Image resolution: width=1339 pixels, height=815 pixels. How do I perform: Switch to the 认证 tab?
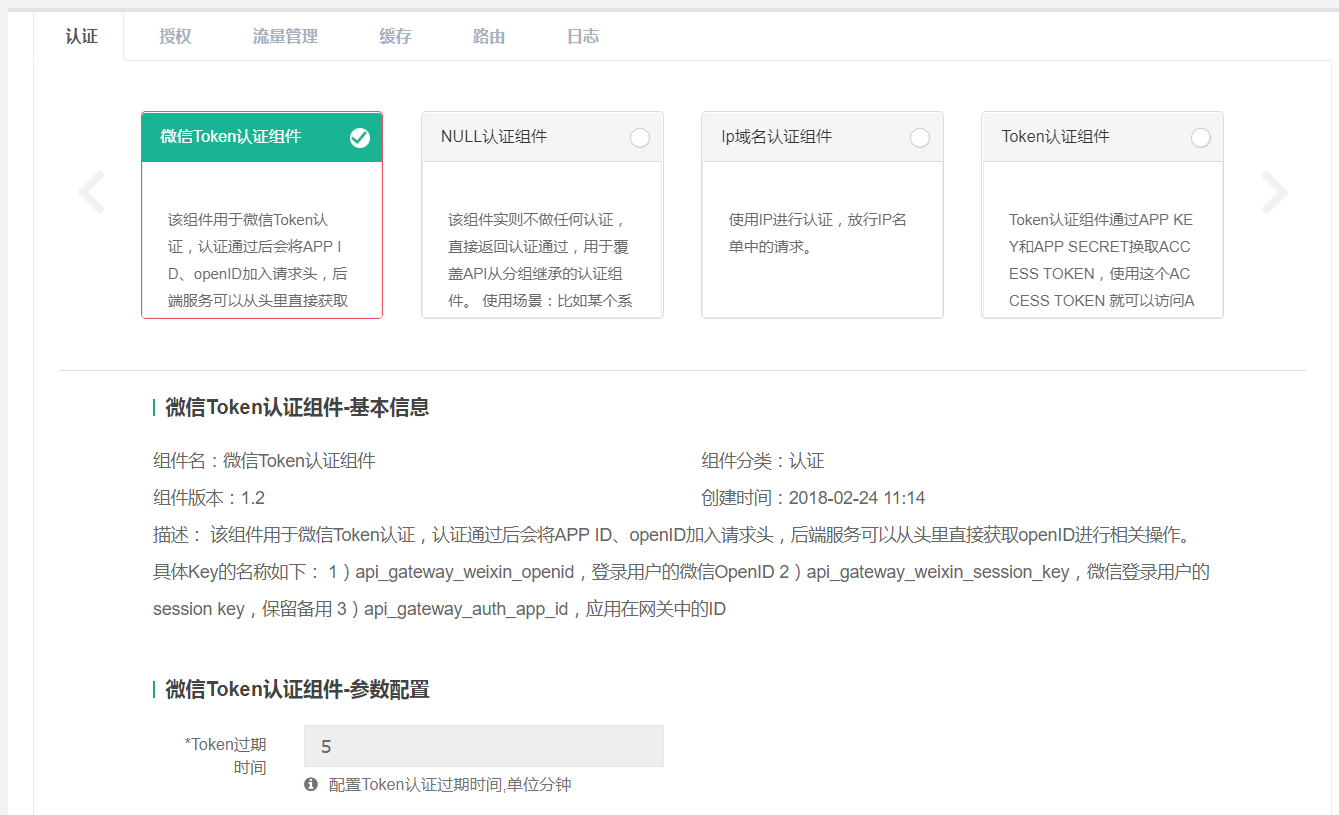[81, 37]
